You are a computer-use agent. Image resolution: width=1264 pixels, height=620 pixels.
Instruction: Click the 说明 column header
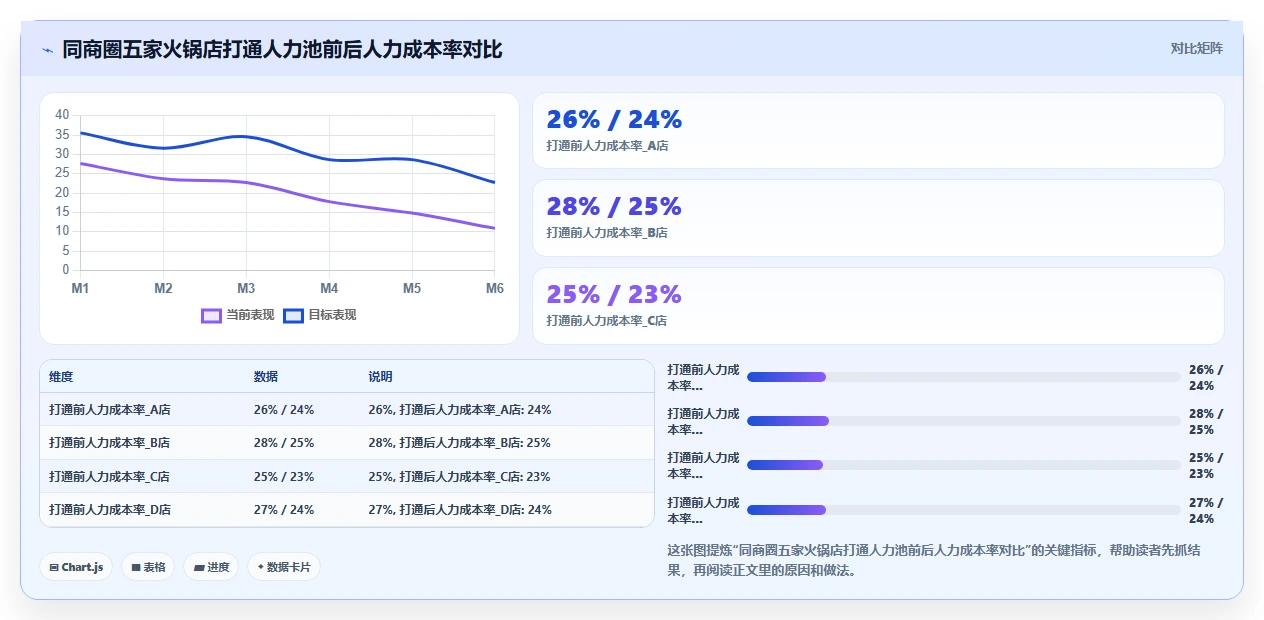(x=380, y=377)
